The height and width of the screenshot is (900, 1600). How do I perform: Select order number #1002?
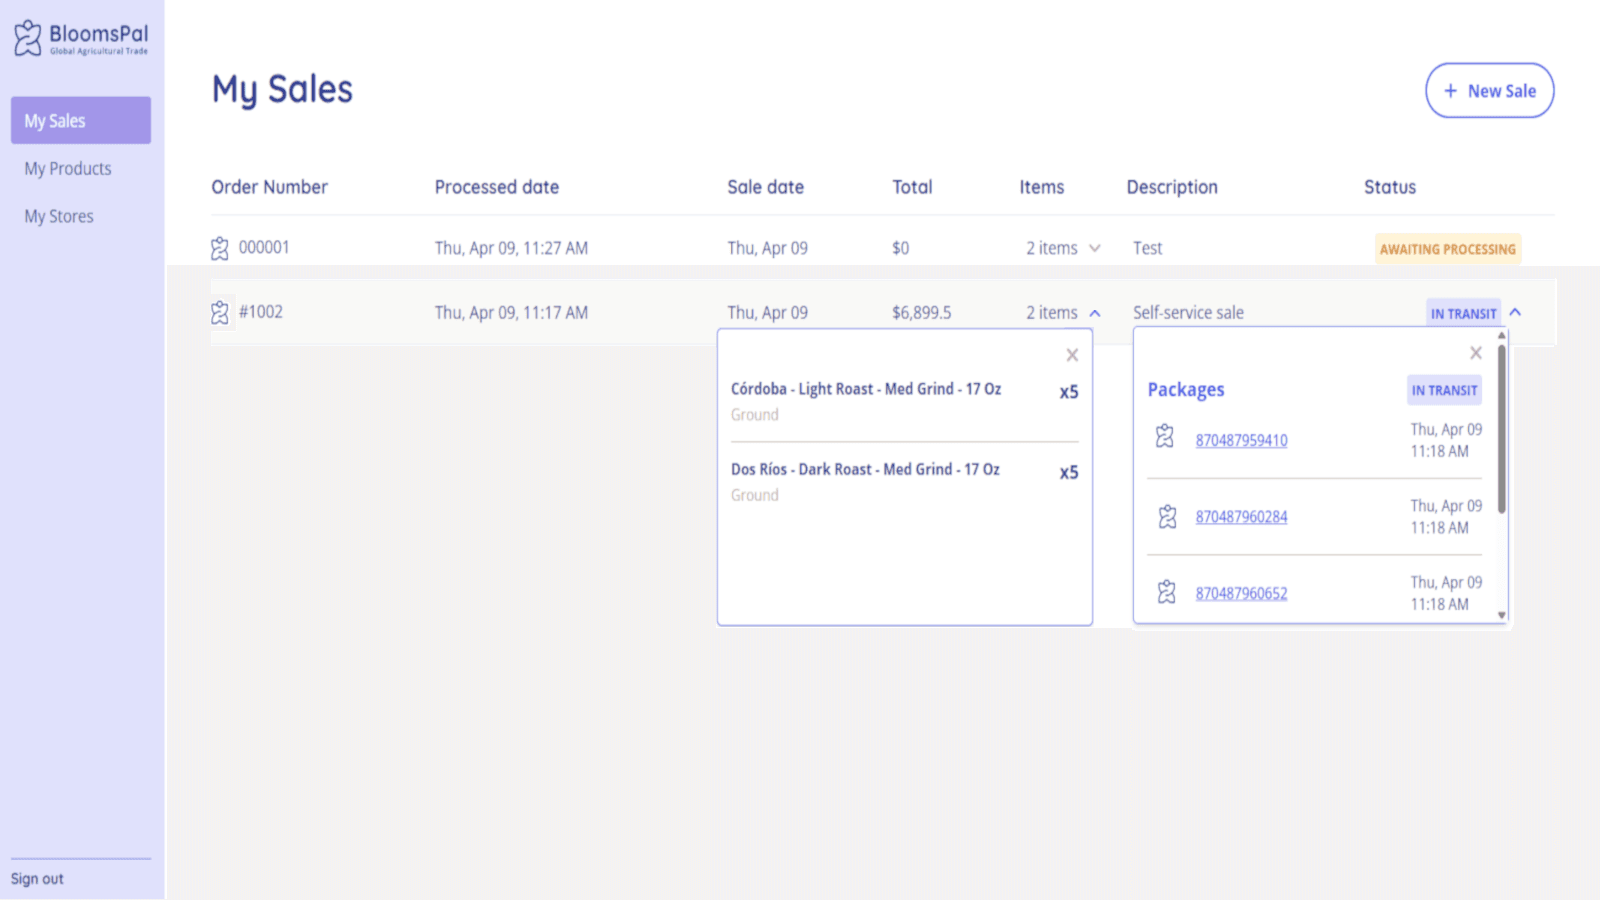261,312
